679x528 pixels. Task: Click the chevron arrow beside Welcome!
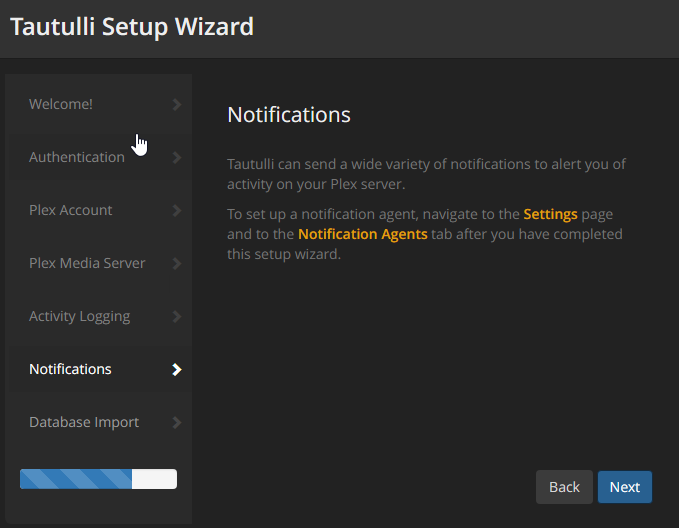pos(177,104)
